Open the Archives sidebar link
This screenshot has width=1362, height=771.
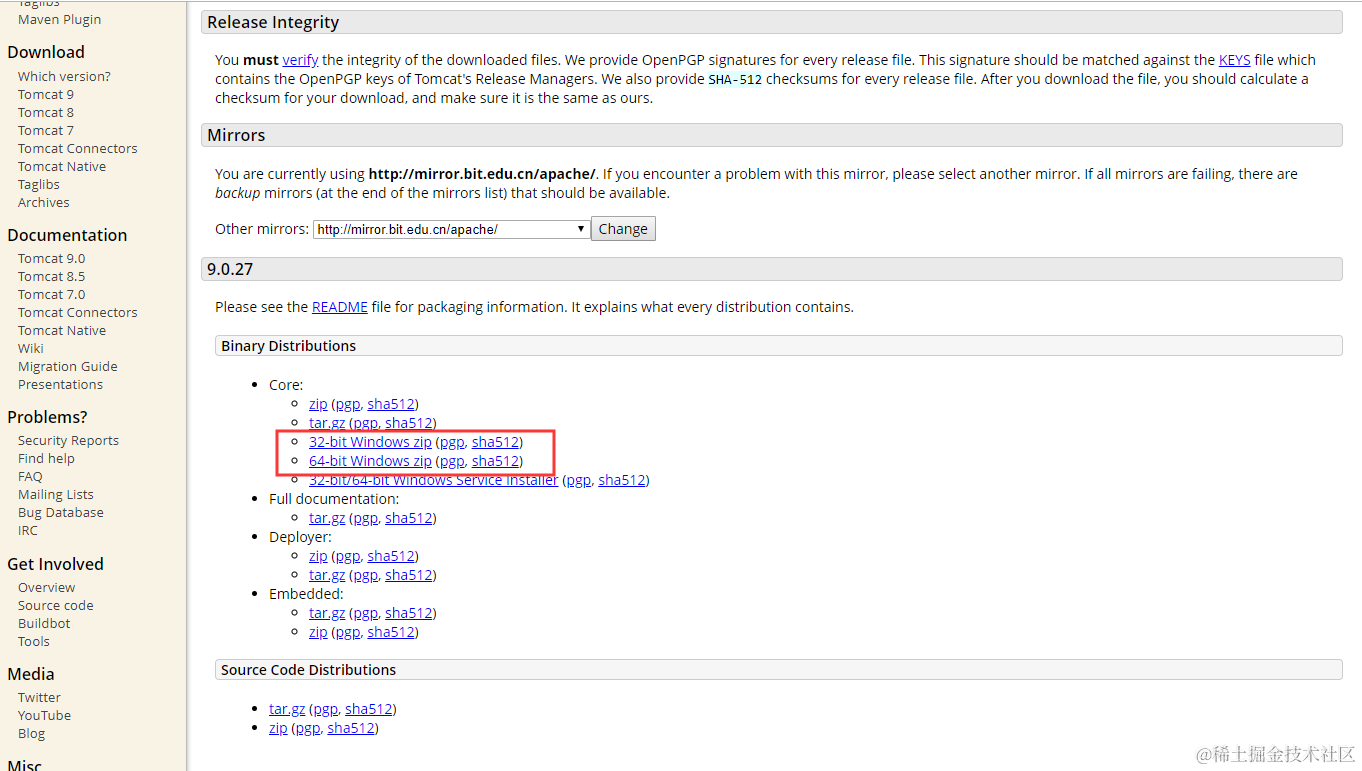pyautogui.click(x=44, y=202)
